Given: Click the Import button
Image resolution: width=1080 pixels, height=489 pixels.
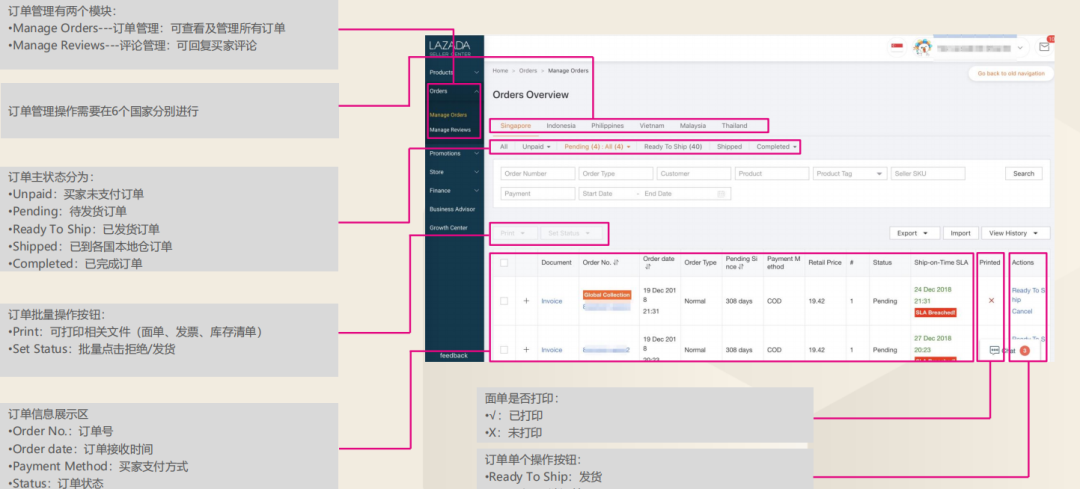Looking at the screenshot, I should pyautogui.click(x=960, y=233).
